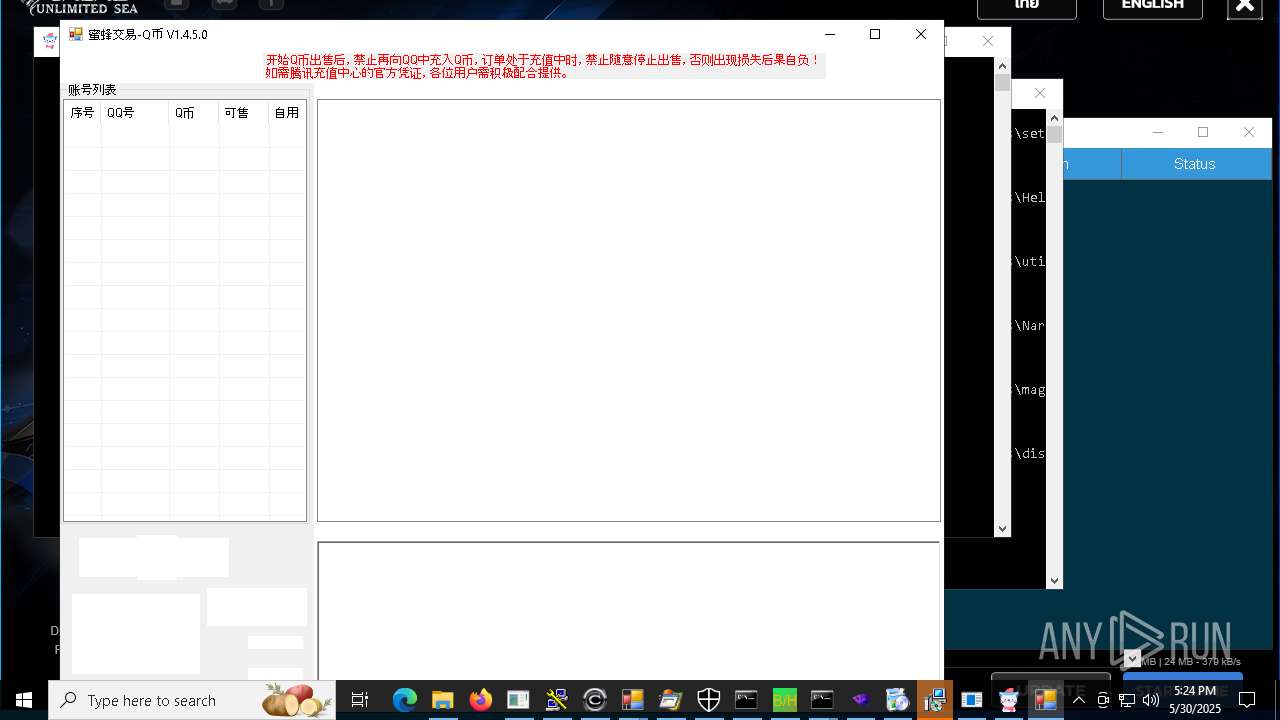The height and width of the screenshot is (720, 1280).
Task: Open File Explorer from taskbar
Action: (x=442, y=700)
